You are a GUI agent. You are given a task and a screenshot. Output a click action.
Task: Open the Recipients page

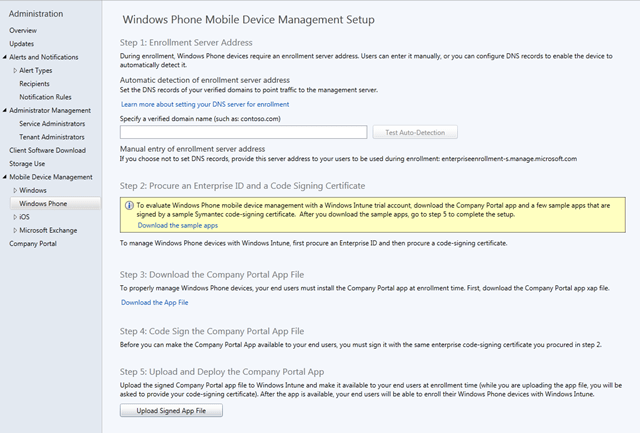pos(34,84)
